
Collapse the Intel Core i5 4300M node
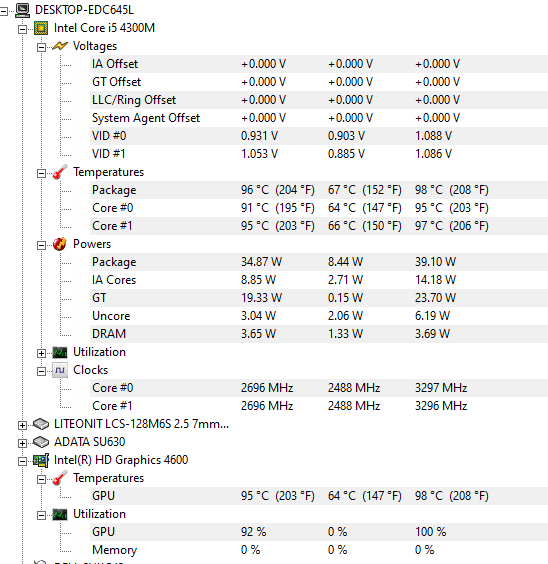(x=22, y=29)
